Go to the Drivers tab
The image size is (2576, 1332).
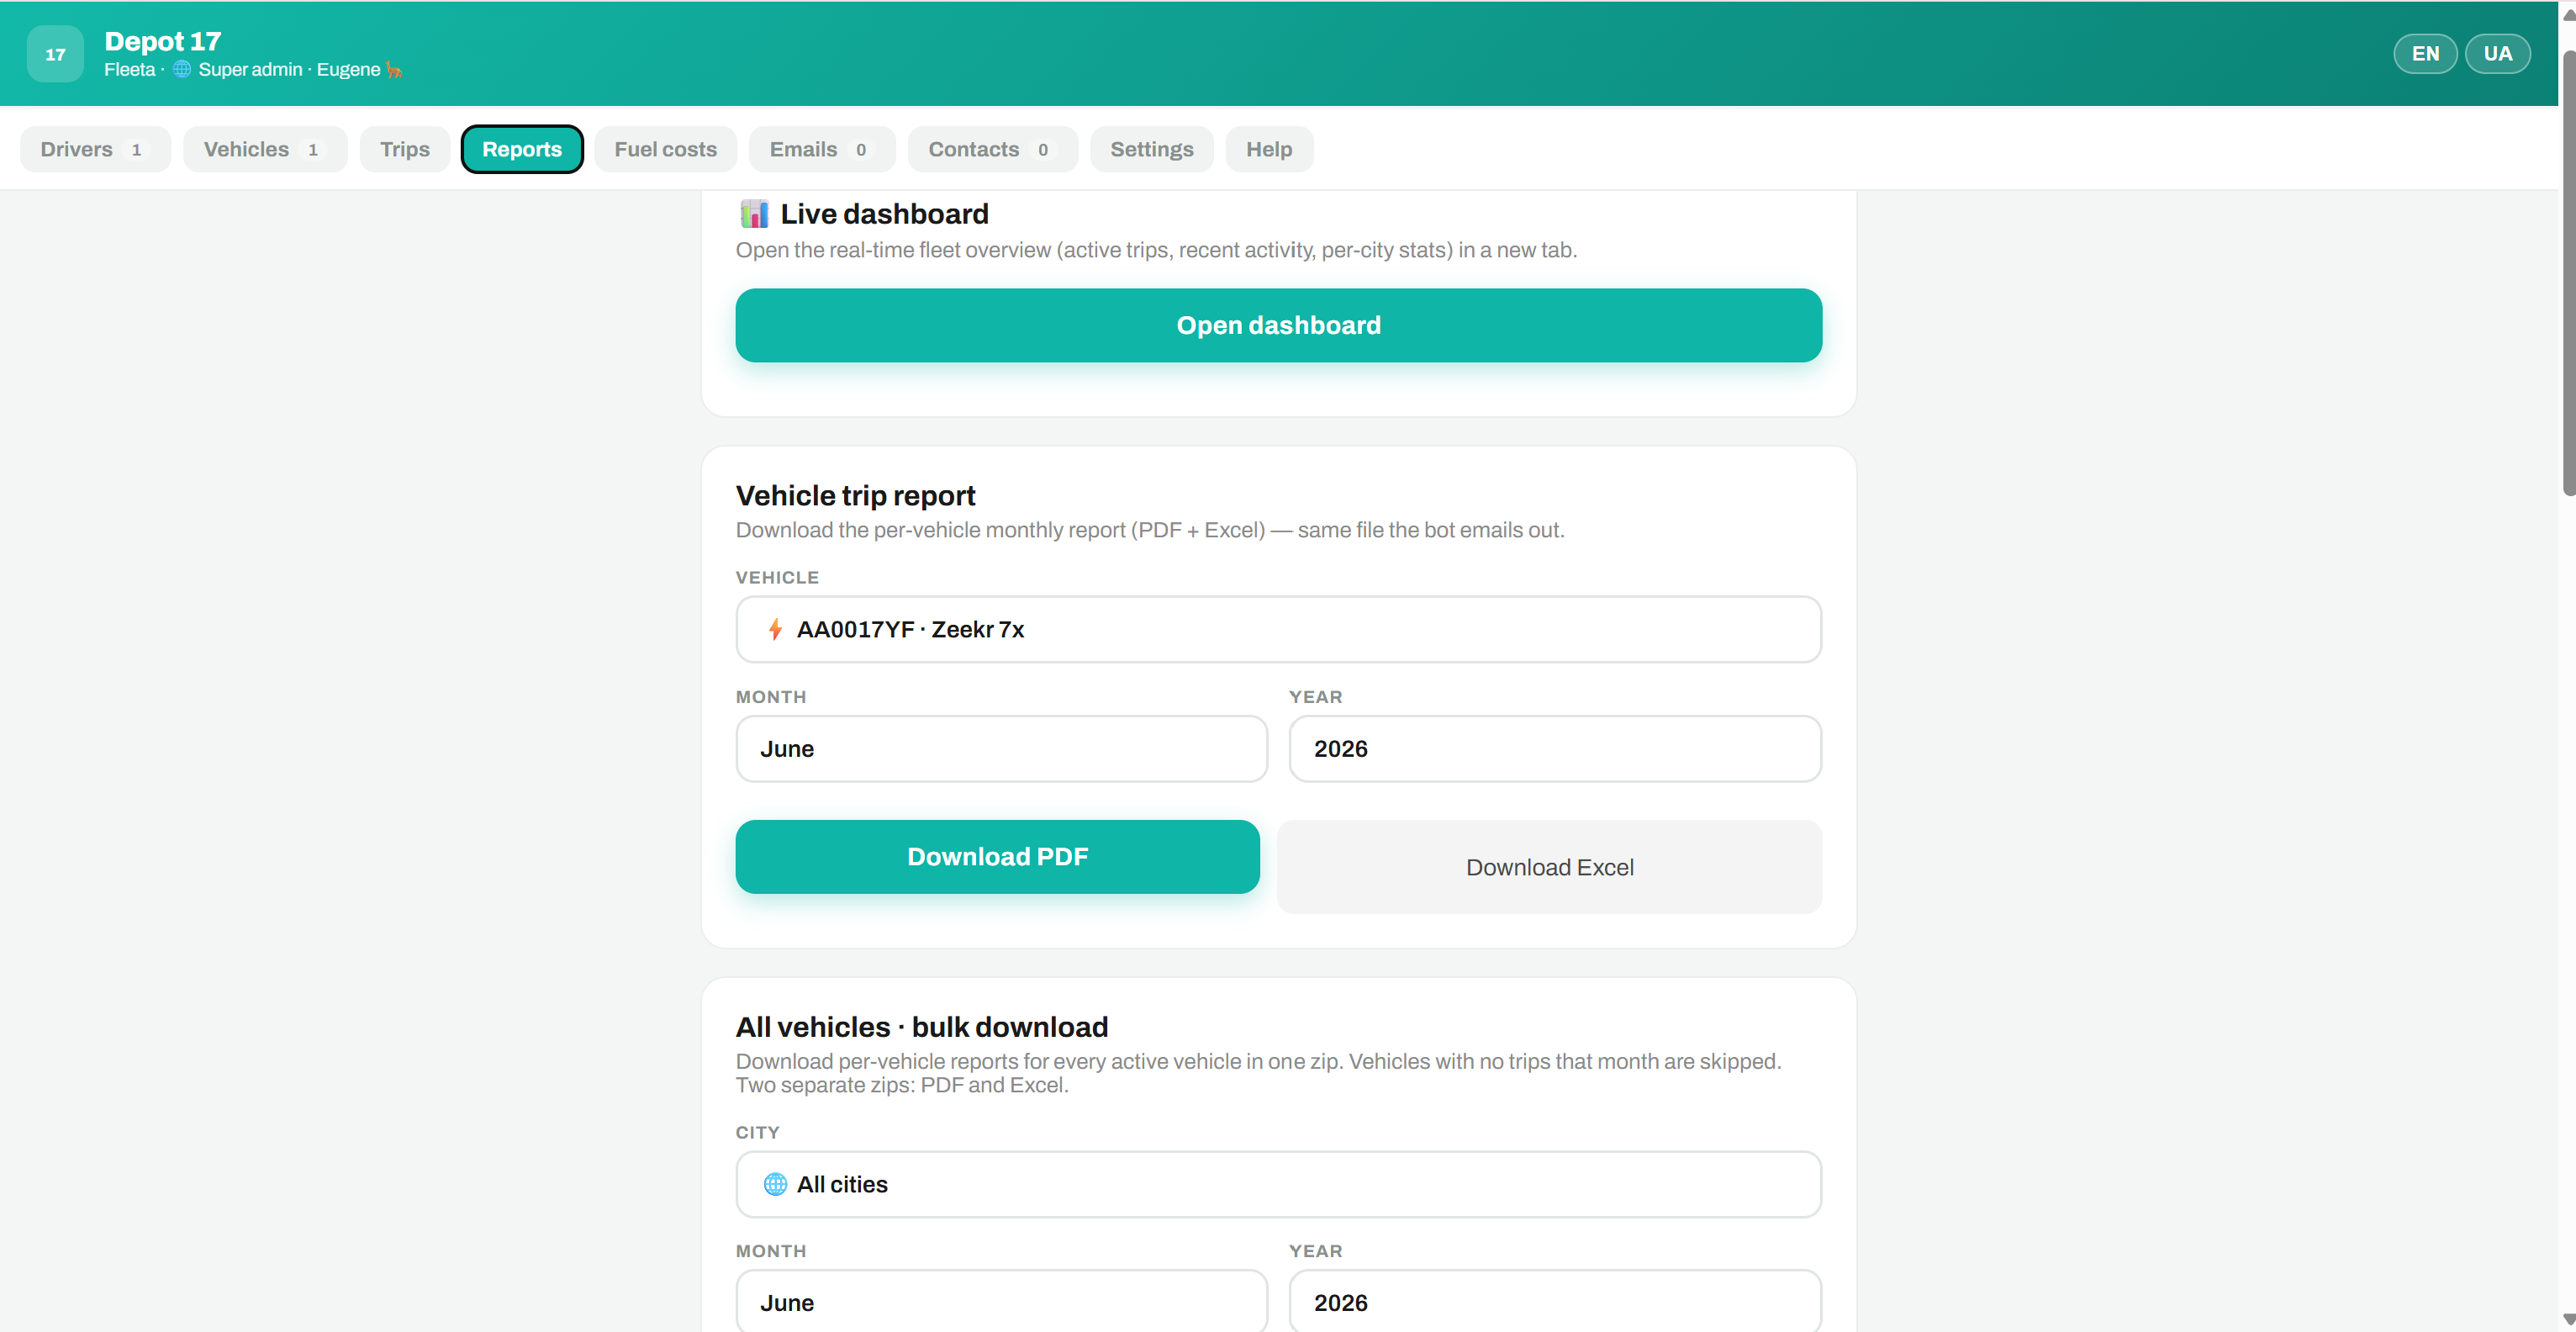point(95,149)
